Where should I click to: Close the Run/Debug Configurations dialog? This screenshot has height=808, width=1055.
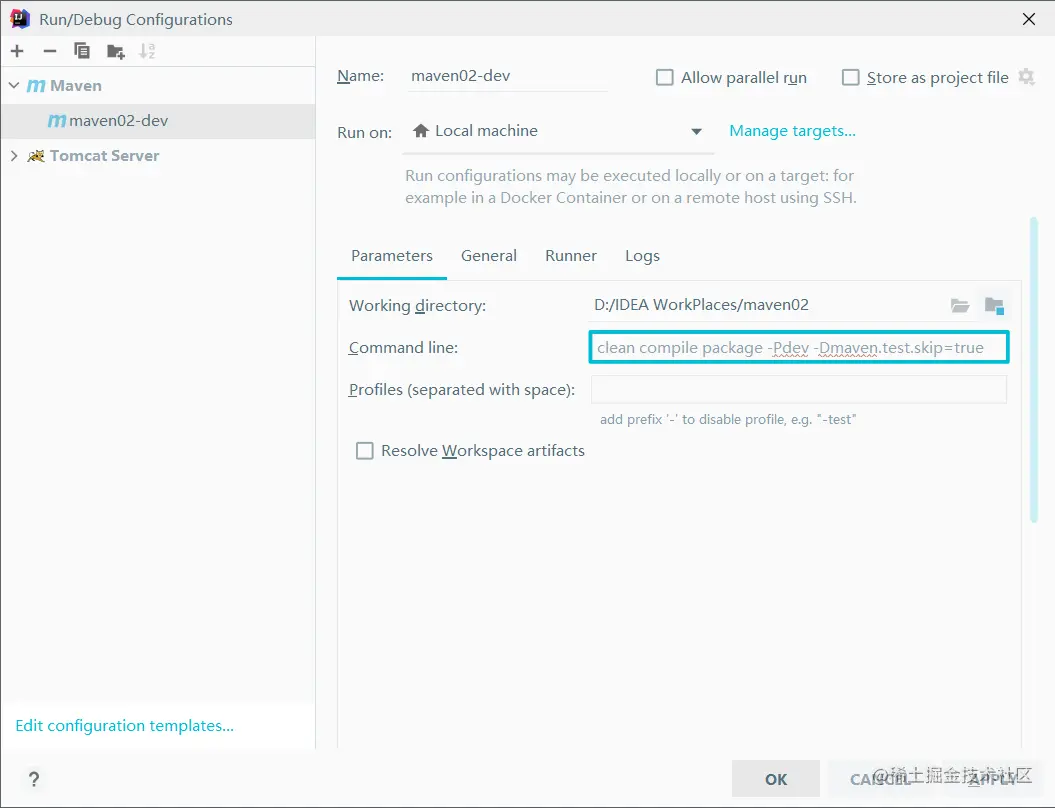1029,19
